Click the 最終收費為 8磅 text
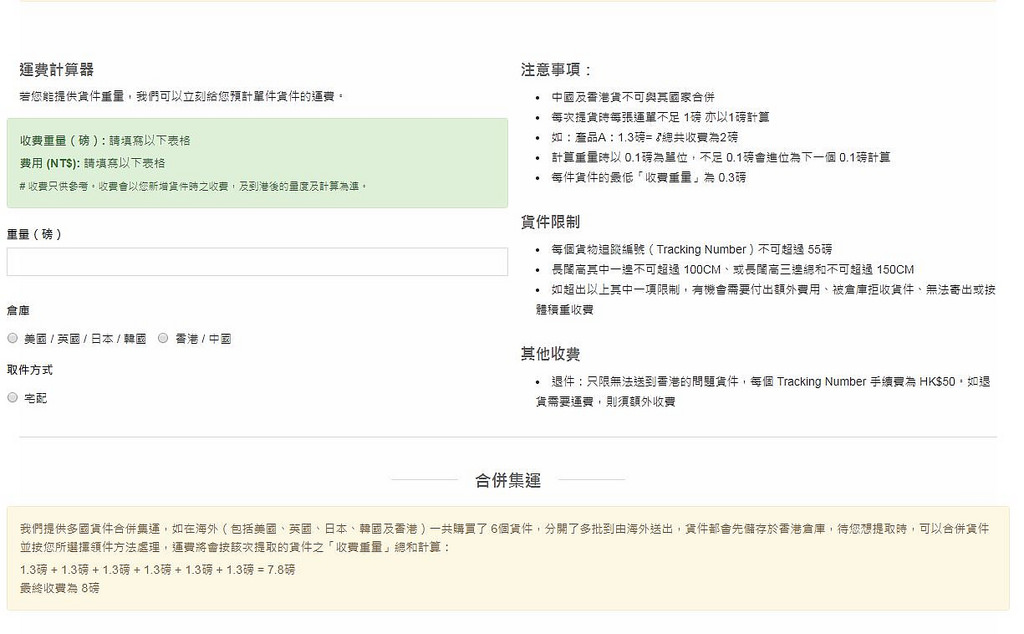The image size is (1024, 634). [59, 588]
